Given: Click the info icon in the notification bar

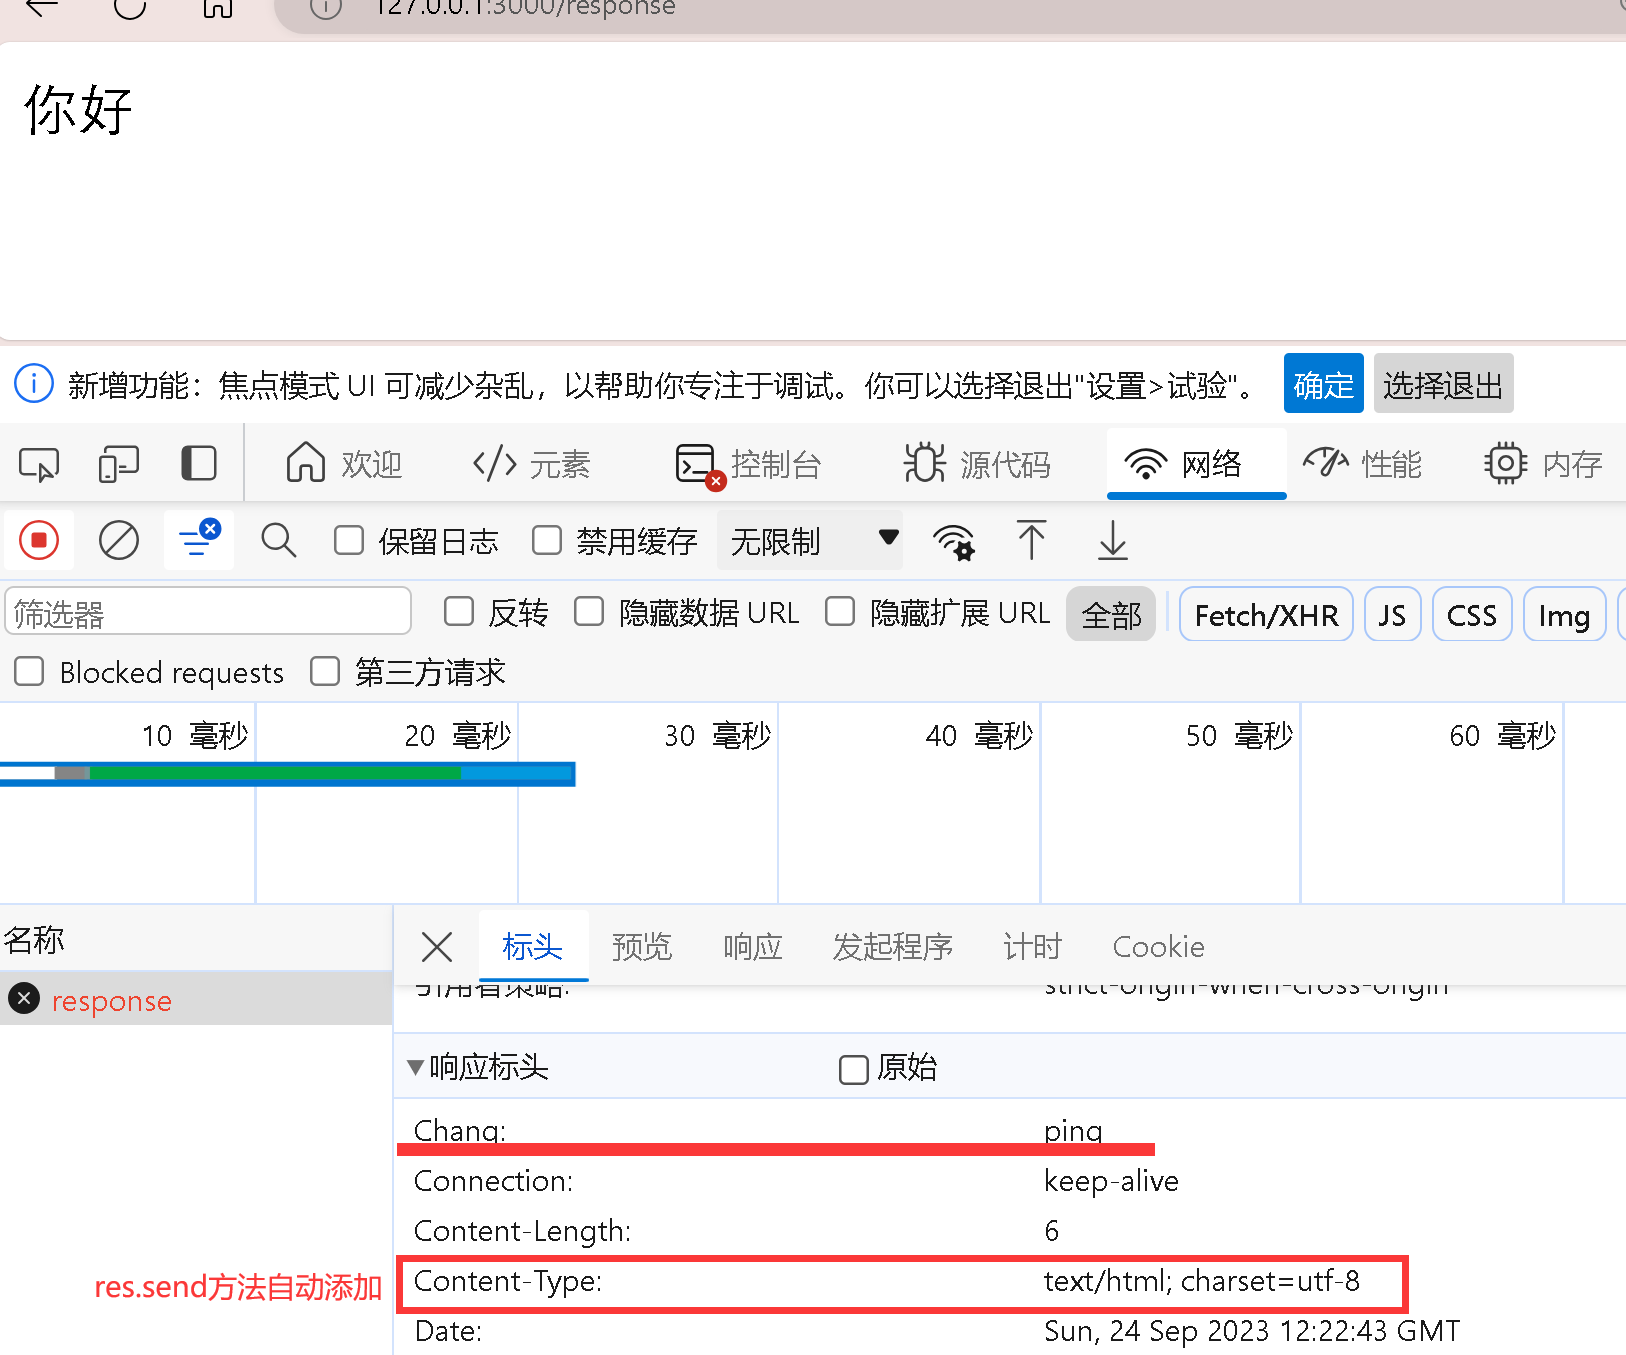Looking at the screenshot, I should click(x=34, y=383).
